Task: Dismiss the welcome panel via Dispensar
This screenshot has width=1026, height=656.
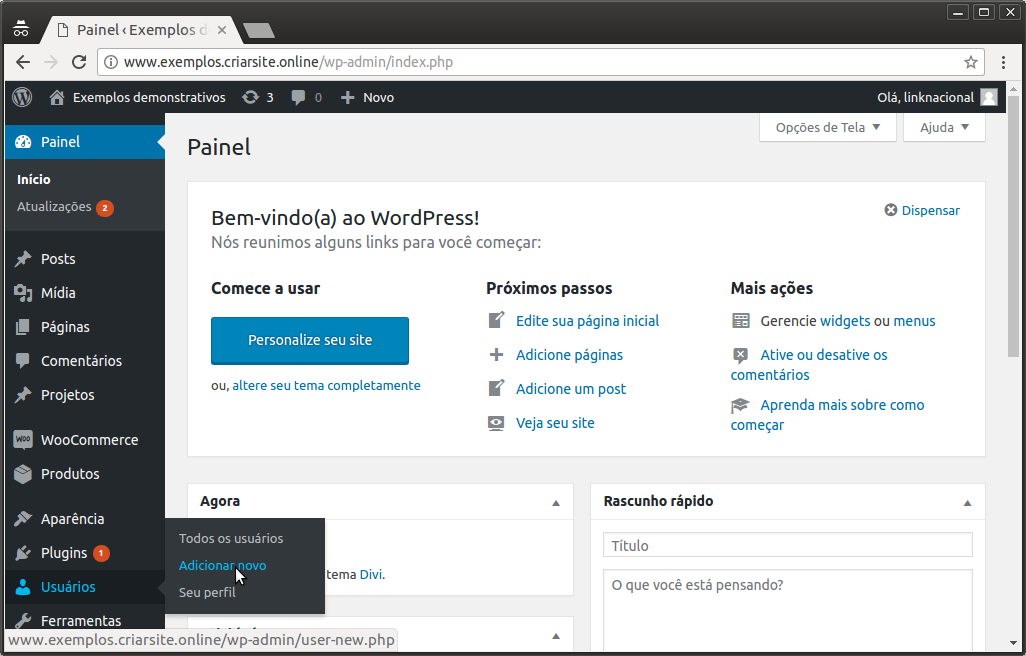Action: (922, 210)
